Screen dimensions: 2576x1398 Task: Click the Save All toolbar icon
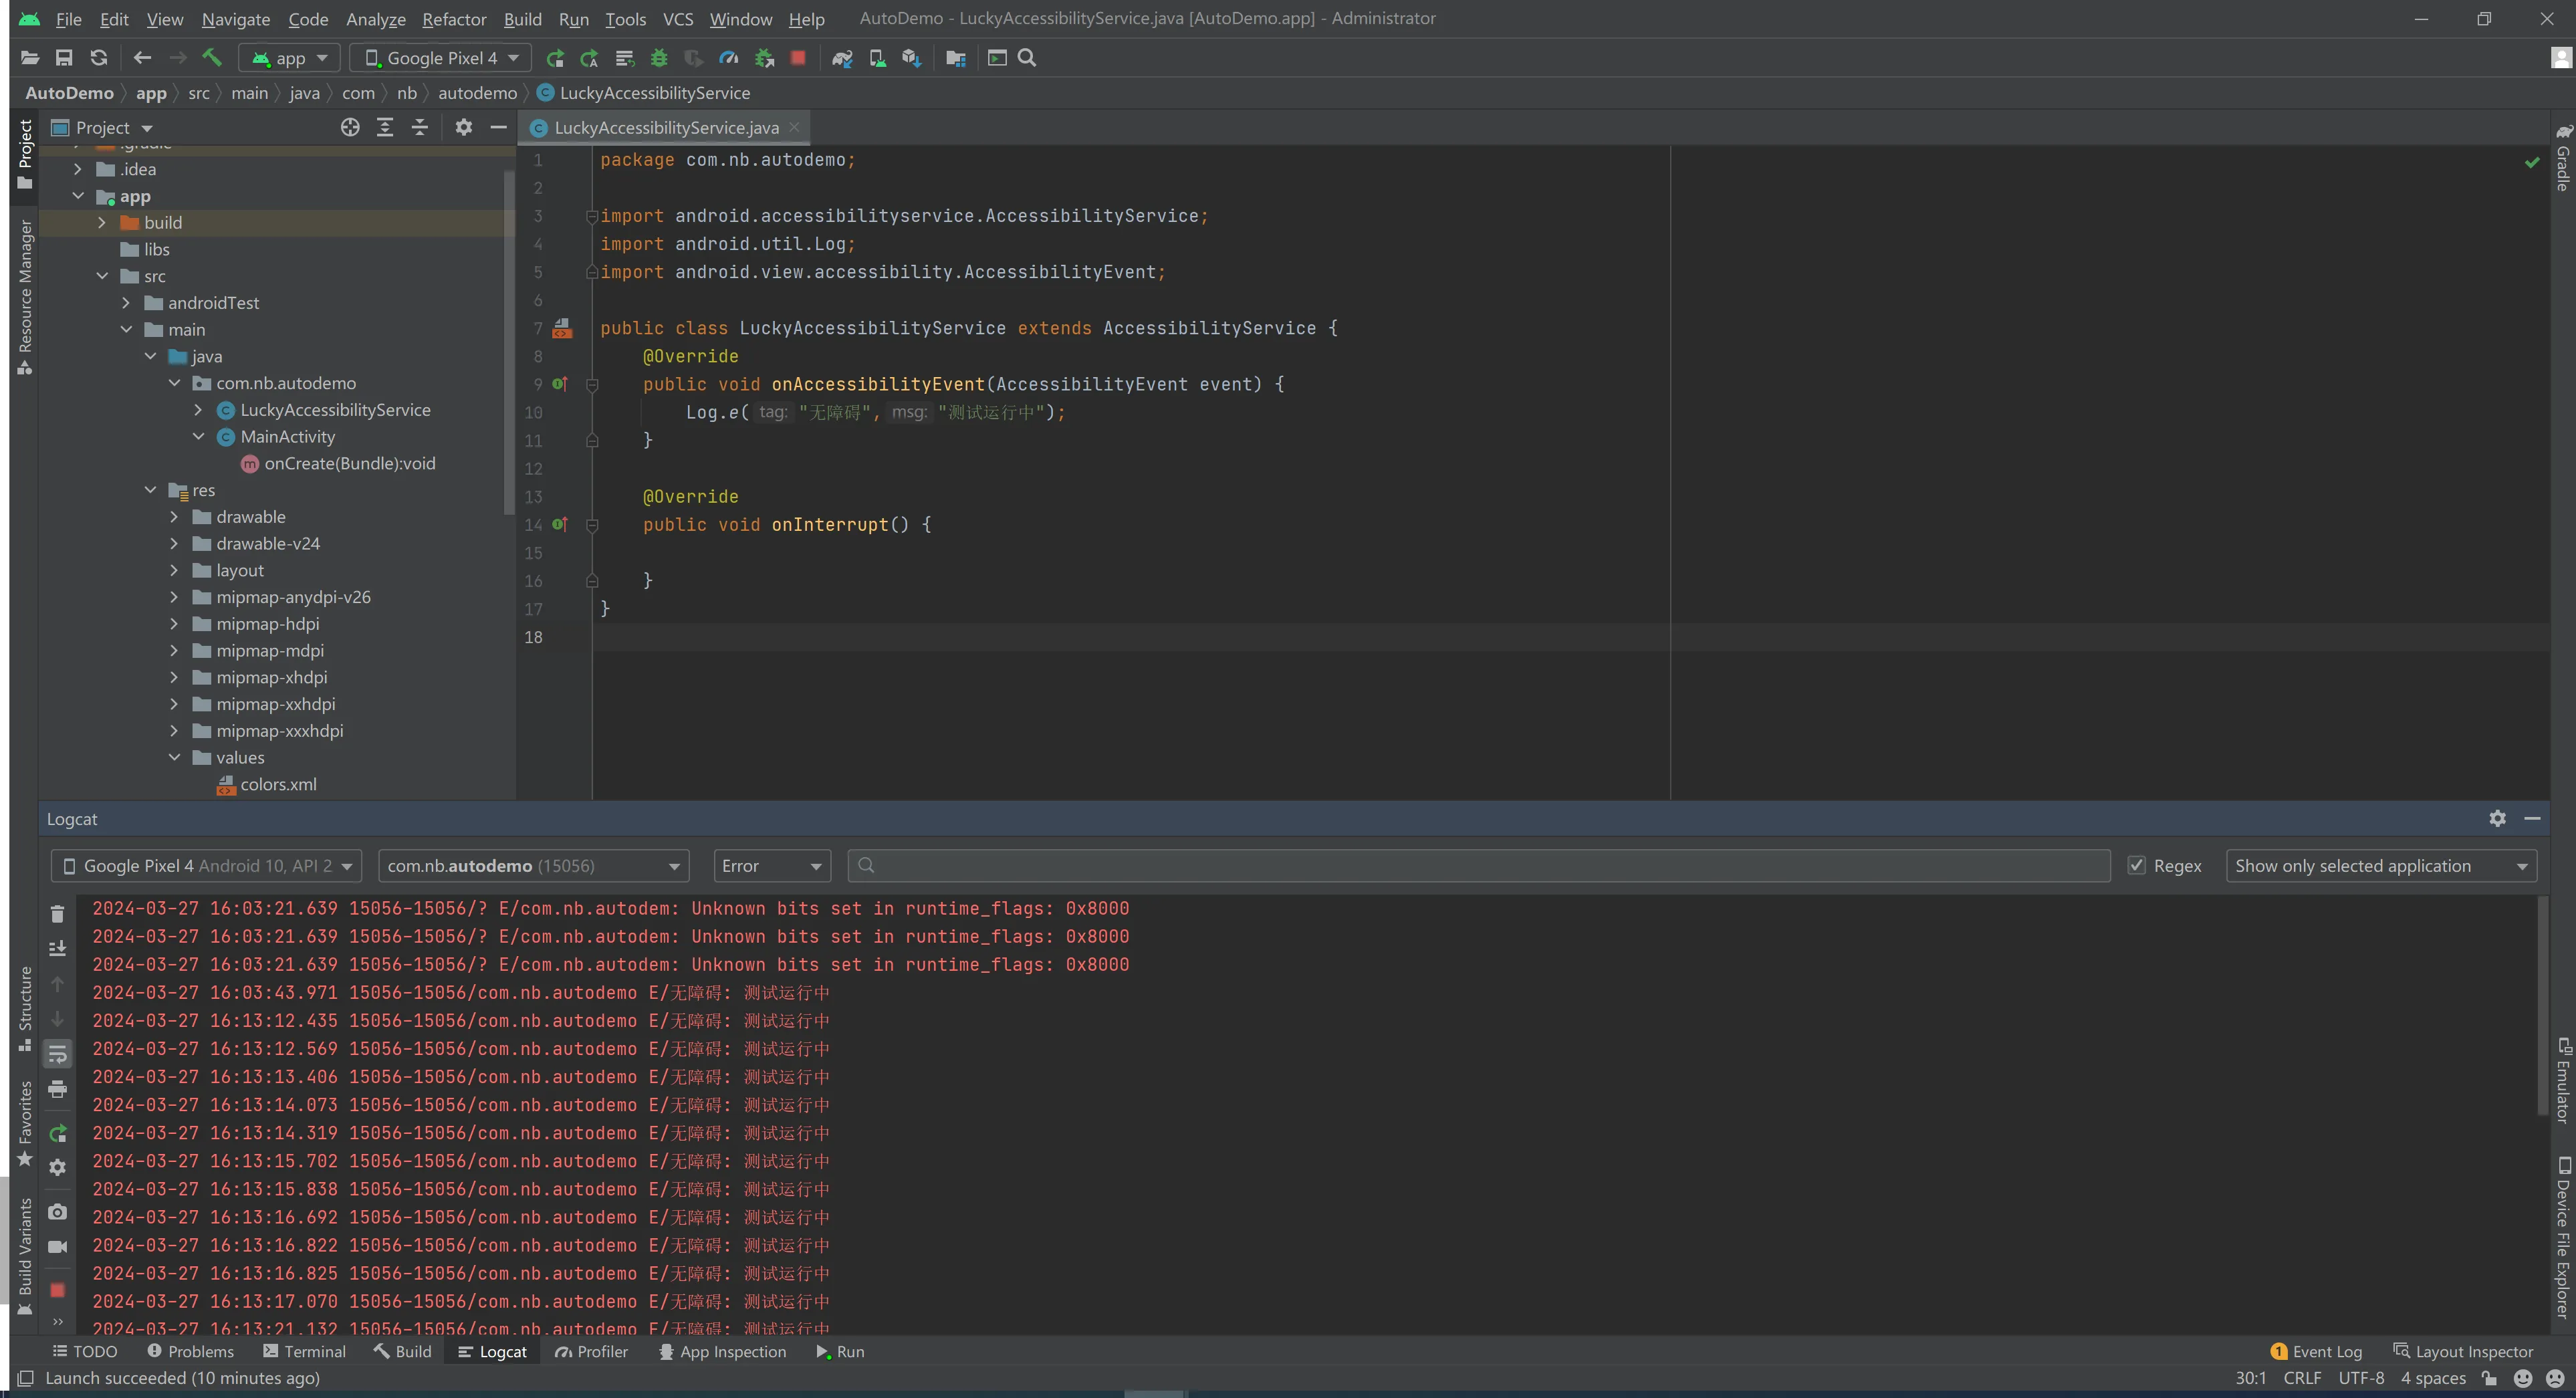pyautogui.click(x=64, y=58)
